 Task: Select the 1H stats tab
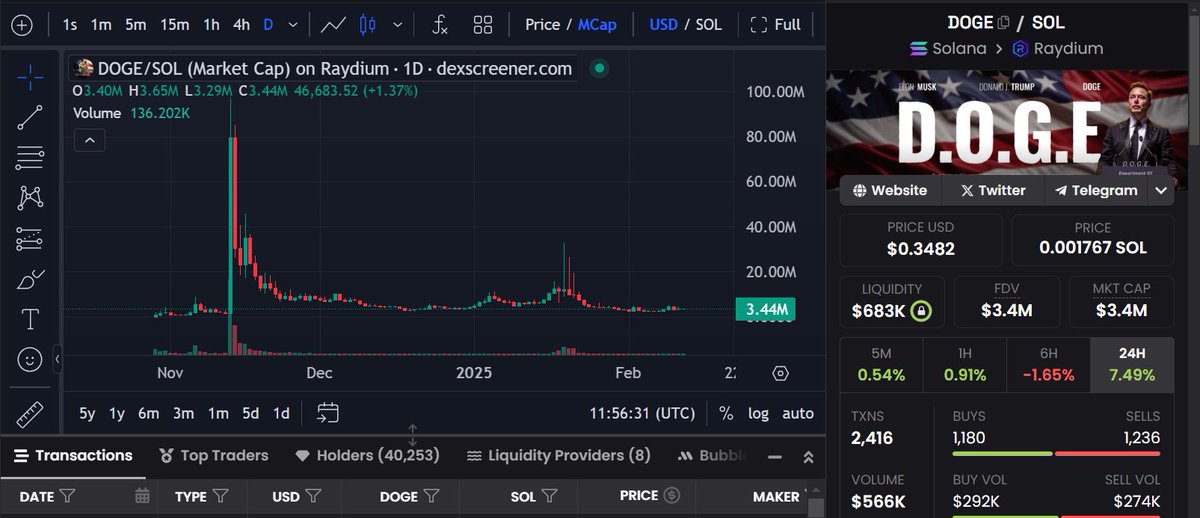(965, 364)
